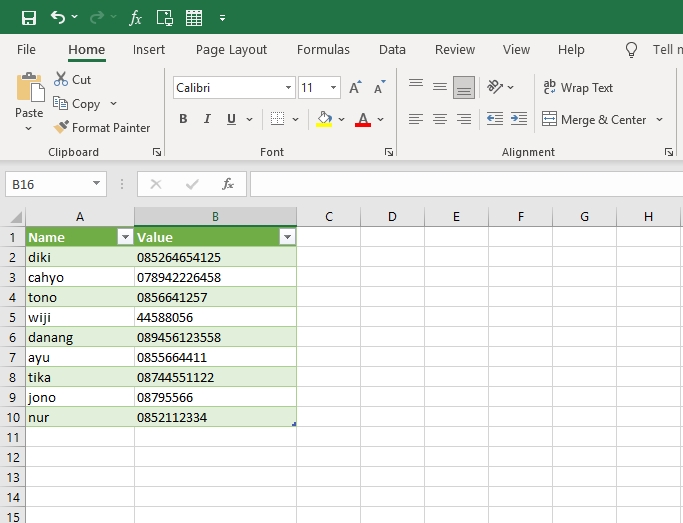Image resolution: width=683 pixels, height=523 pixels.
Task: Click the Paste clipboard icon
Action: [30, 88]
